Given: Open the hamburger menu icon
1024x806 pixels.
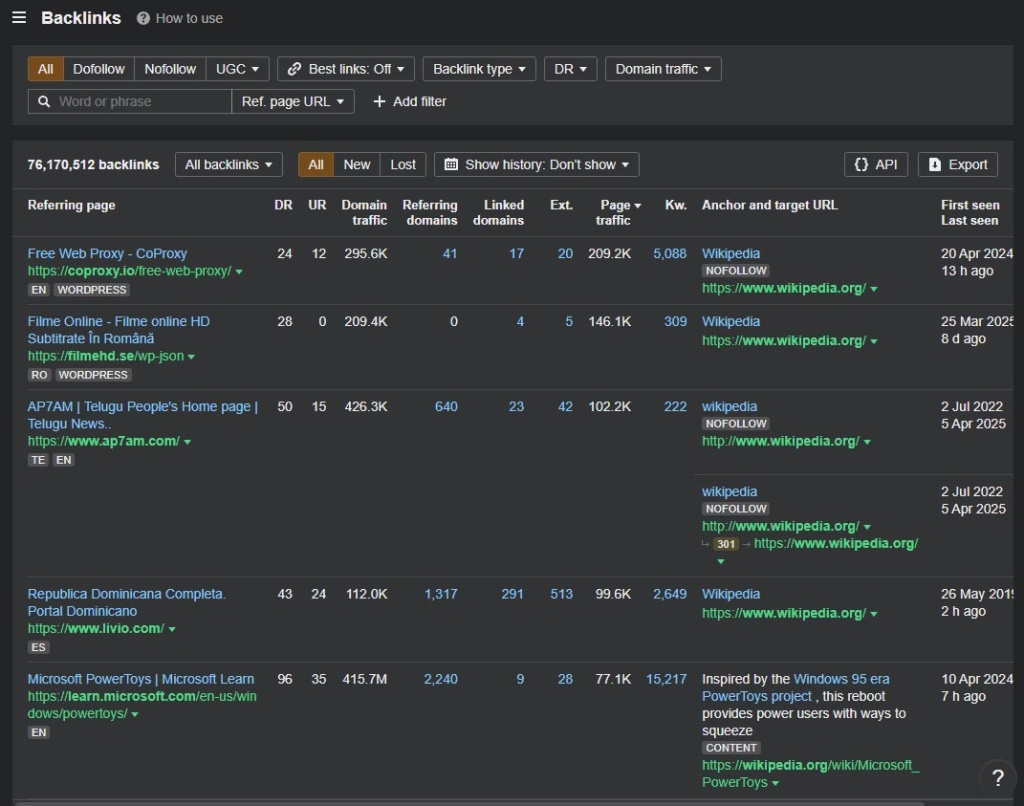Looking at the screenshot, I should [19, 18].
